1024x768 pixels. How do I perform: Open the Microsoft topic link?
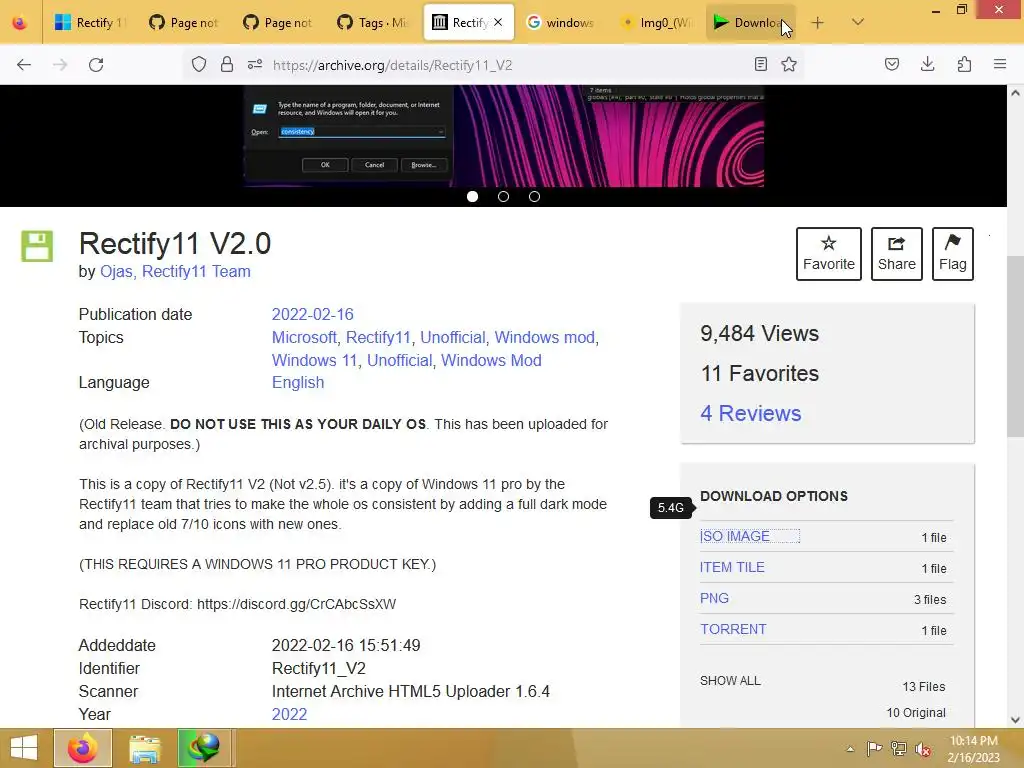304,338
